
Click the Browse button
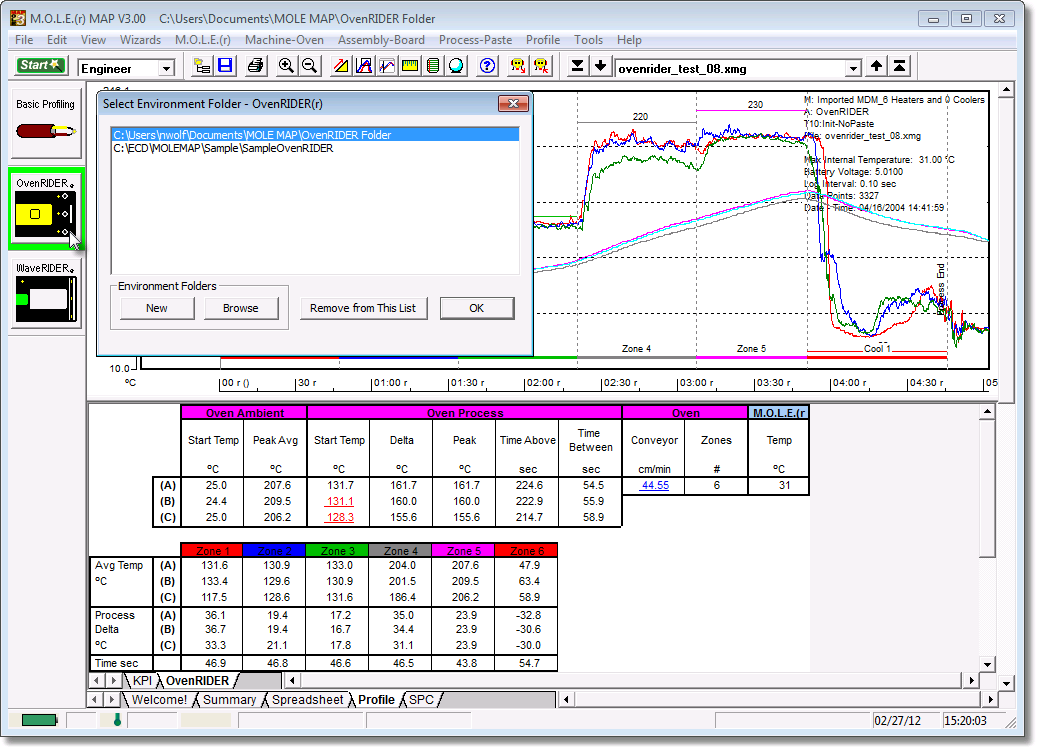point(241,308)
